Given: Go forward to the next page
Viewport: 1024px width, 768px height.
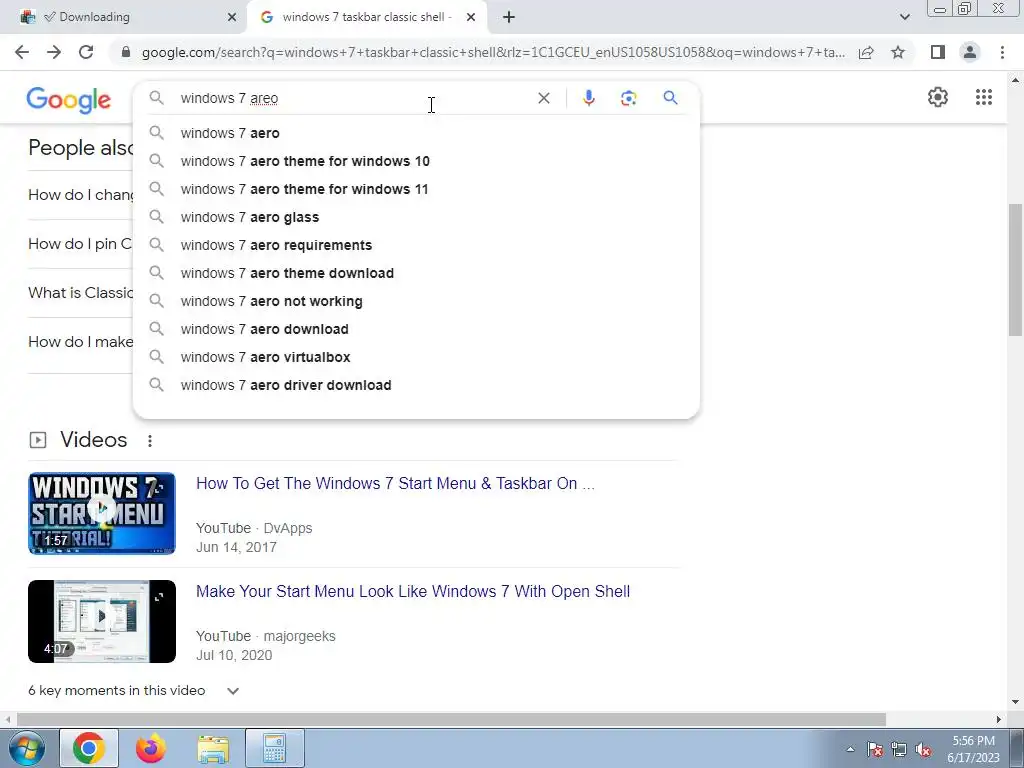Looking at the screenshot, I should 54,52.
